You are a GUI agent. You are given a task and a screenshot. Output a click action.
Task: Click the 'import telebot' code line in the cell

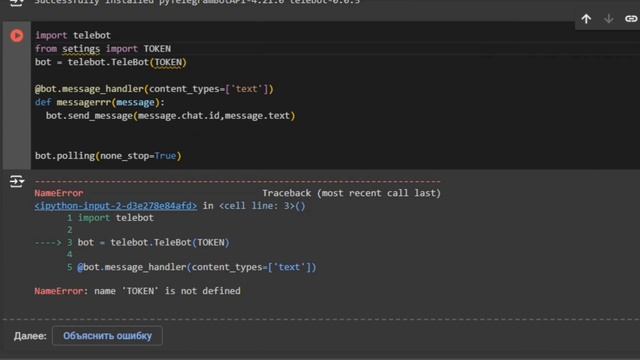pos(73,36)
